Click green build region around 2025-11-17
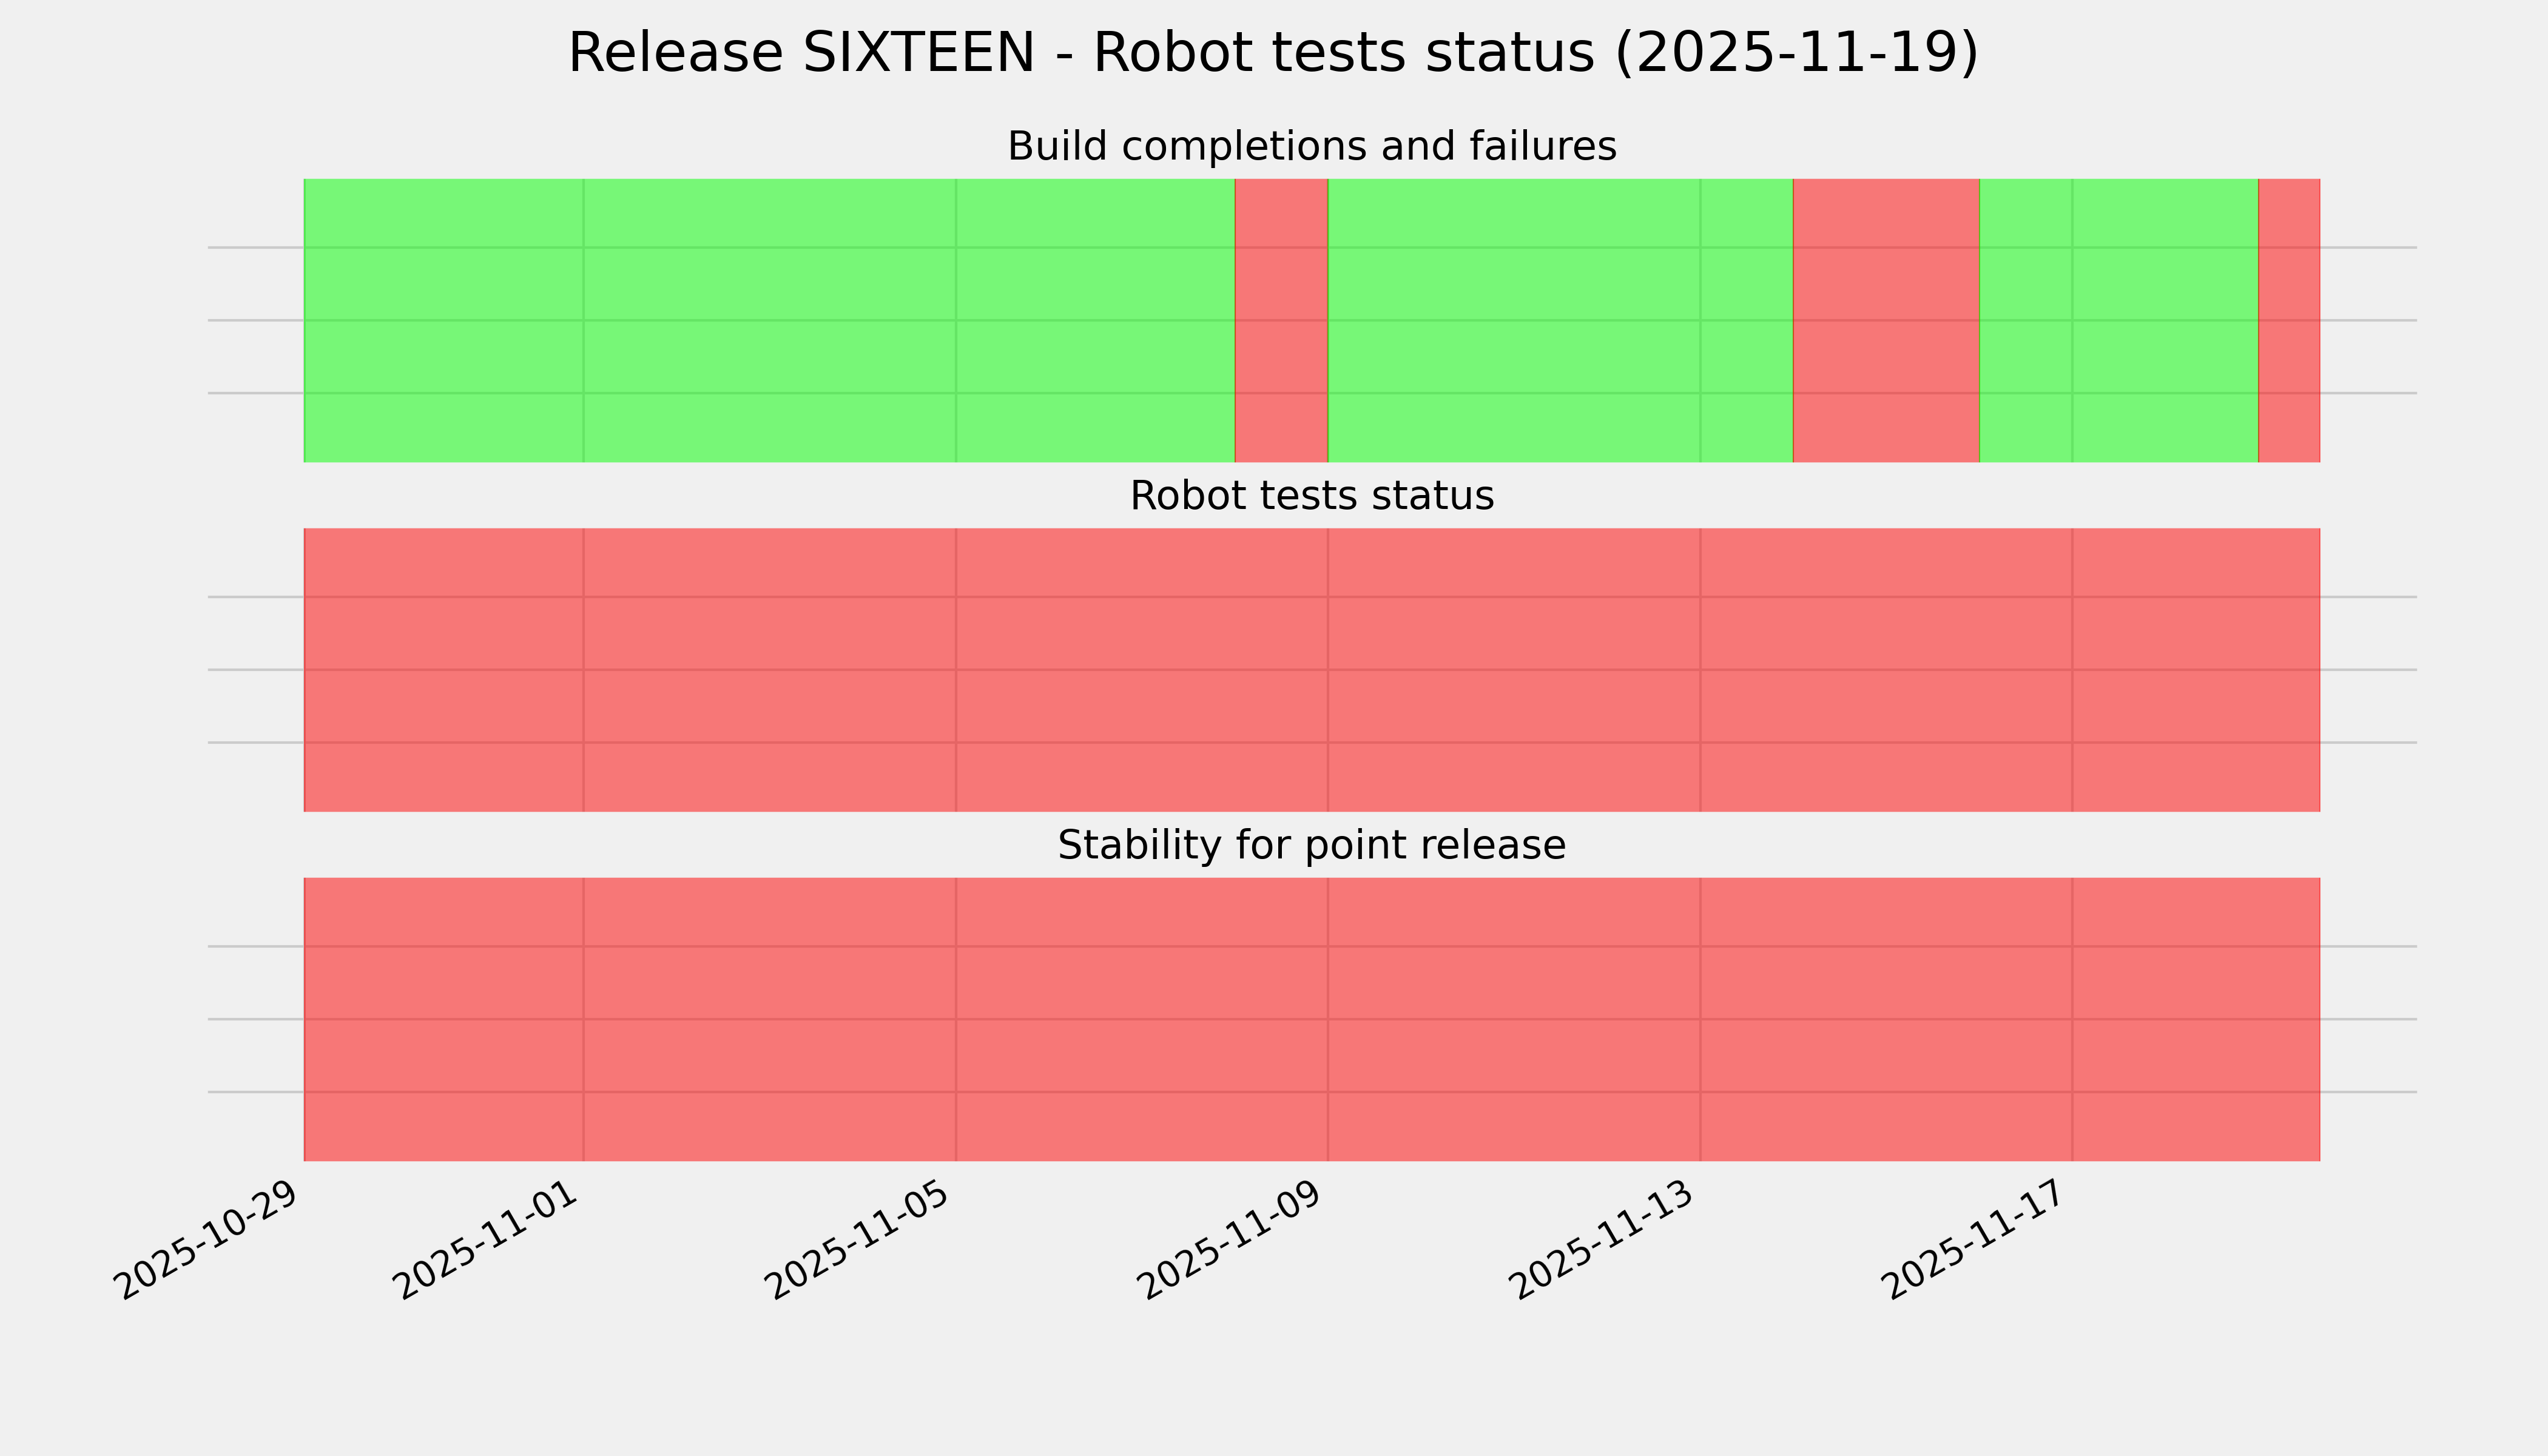2548x1456 pixels. click(x=2118, y=320)
